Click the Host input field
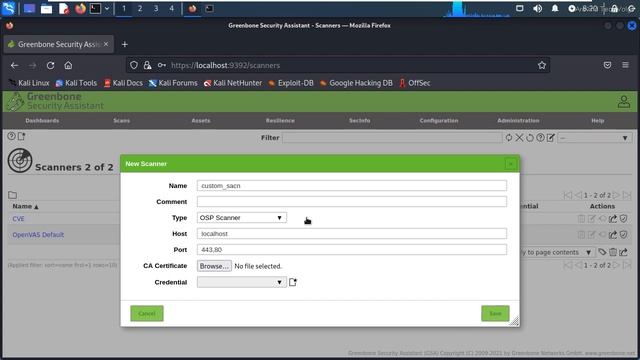 (351, 233)
